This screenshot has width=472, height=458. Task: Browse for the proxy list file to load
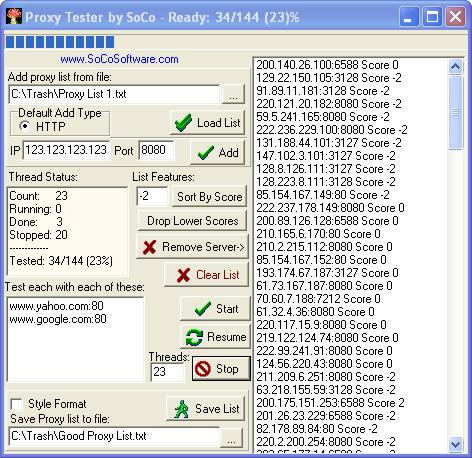click(233, 94)
